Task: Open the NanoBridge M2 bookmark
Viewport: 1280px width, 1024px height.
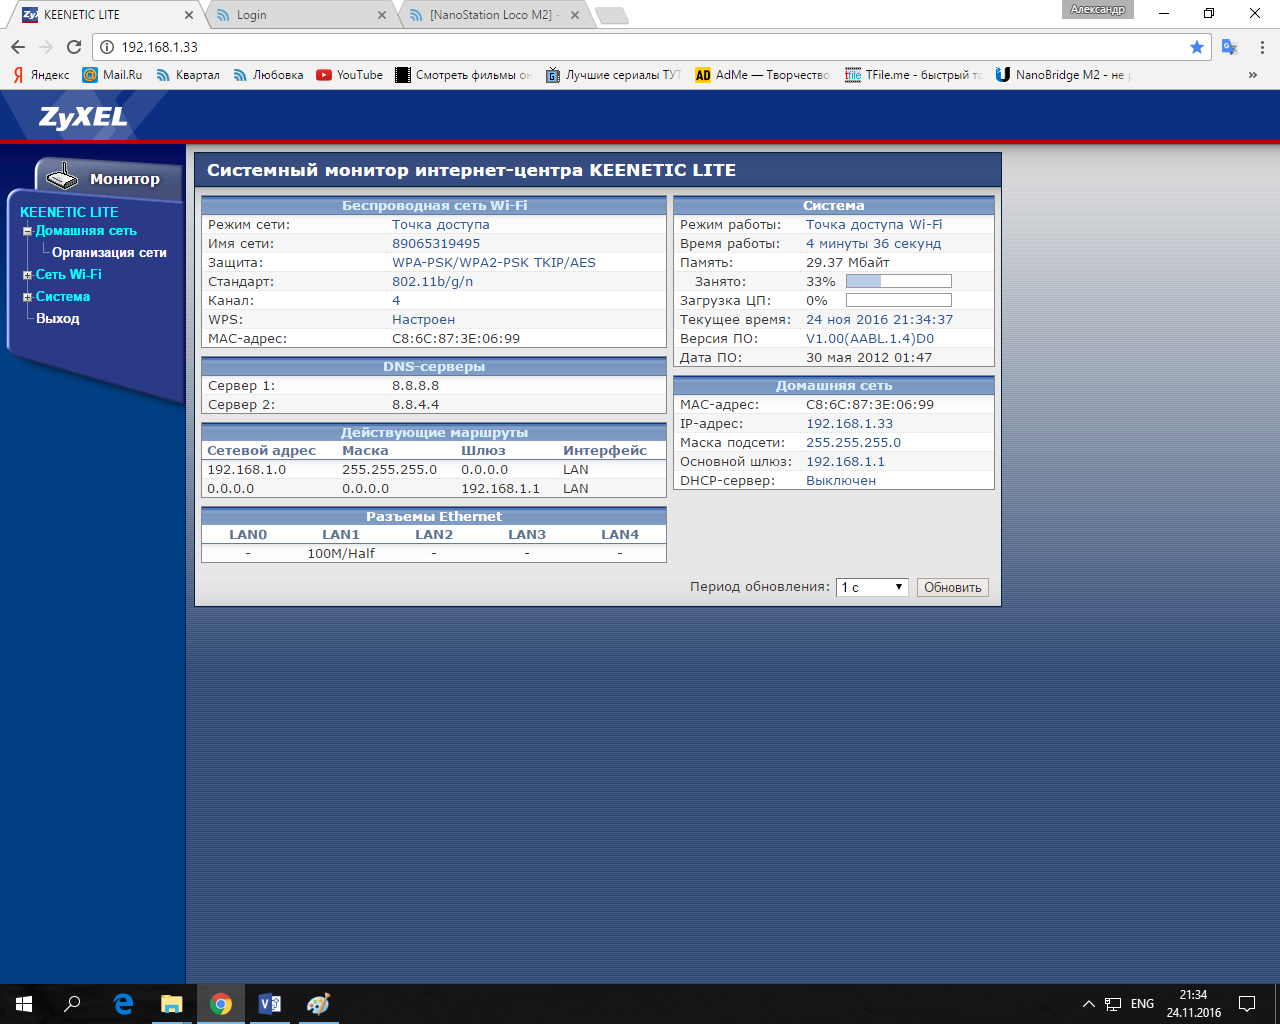Action: [1062, 75]
